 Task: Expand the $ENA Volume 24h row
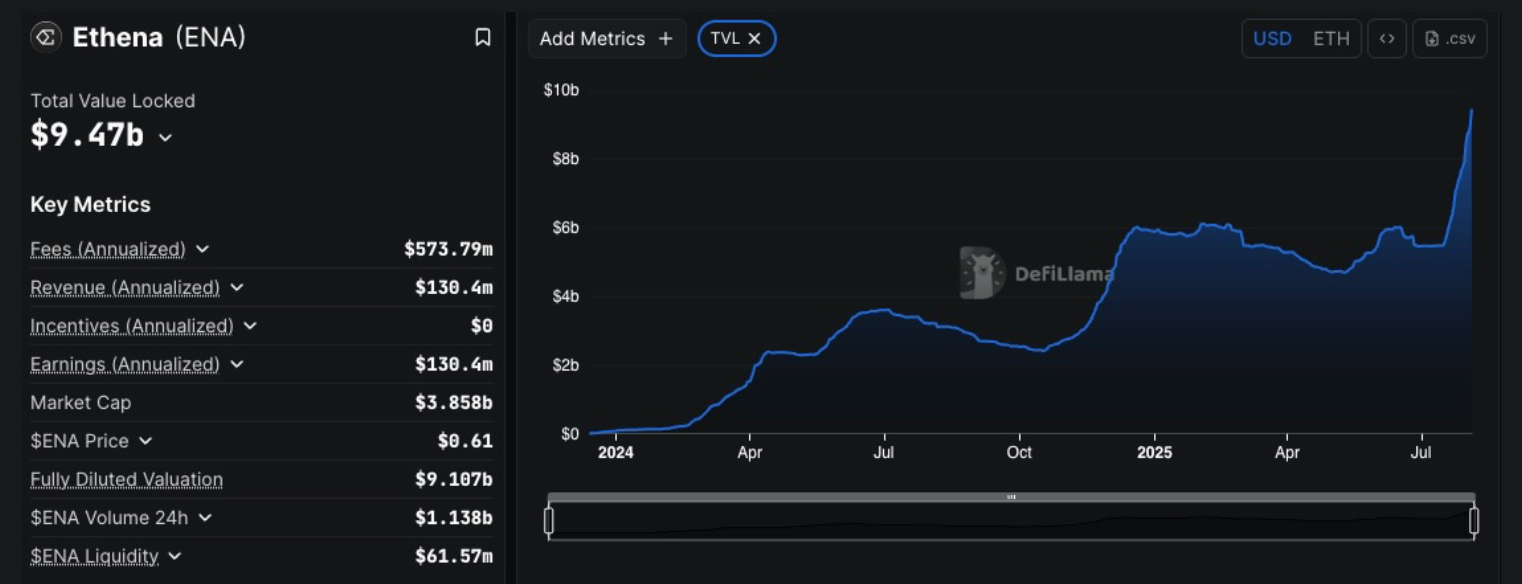tap(205, 518)
